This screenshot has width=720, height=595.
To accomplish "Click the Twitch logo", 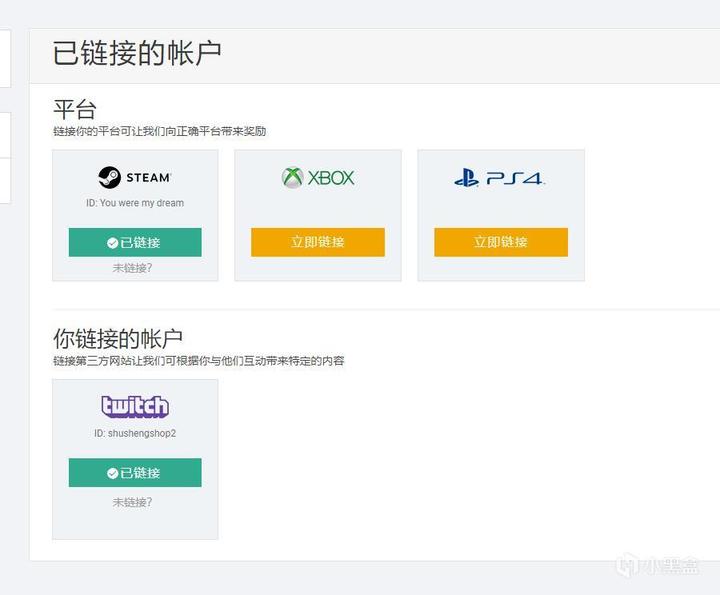I will [x=135, y=406].
